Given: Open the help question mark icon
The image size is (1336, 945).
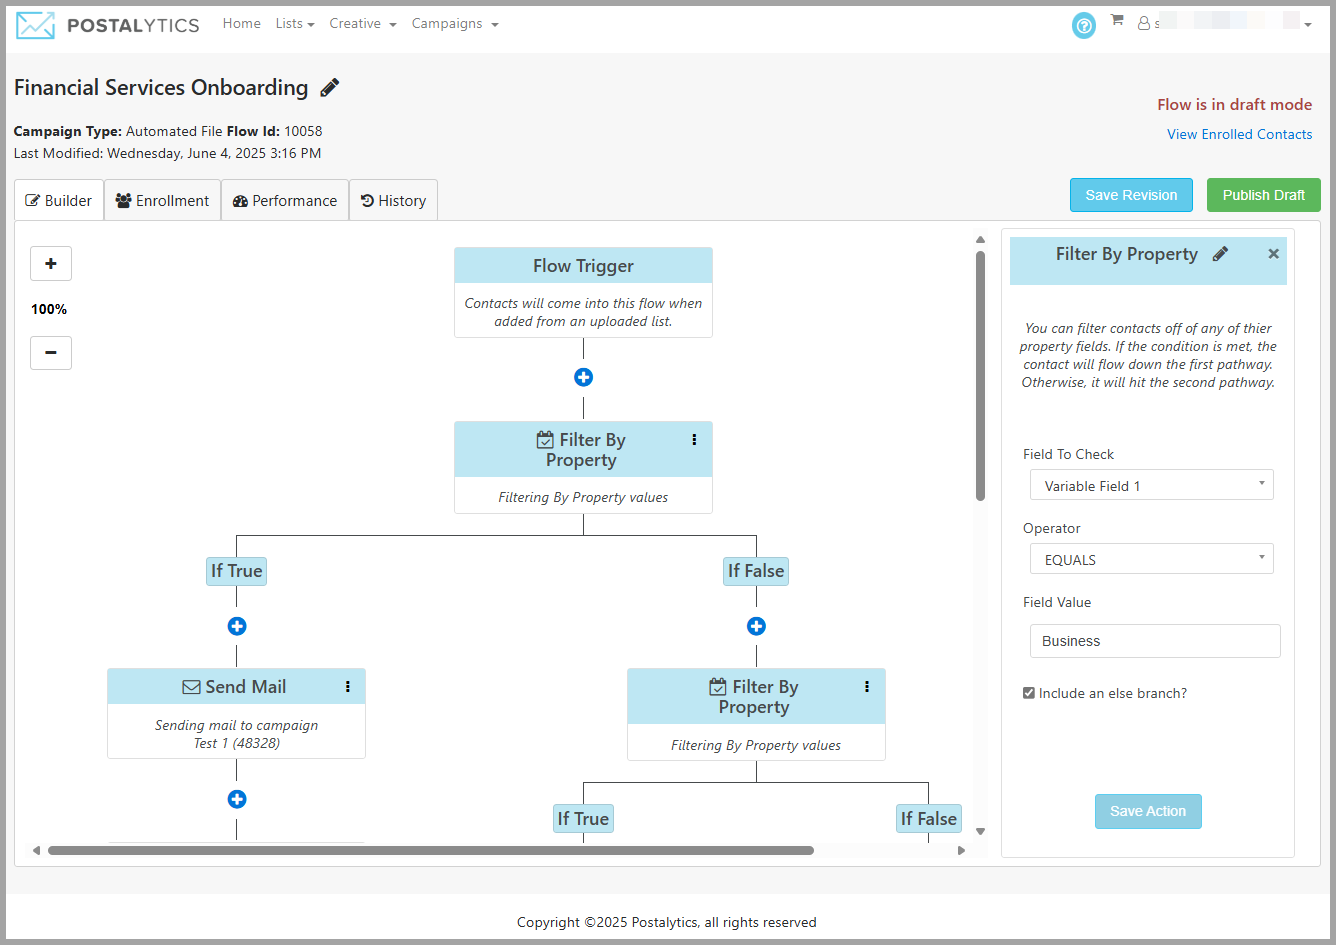Looking at the screenshot, I should pyautogui.click(x=1084, y=26).
